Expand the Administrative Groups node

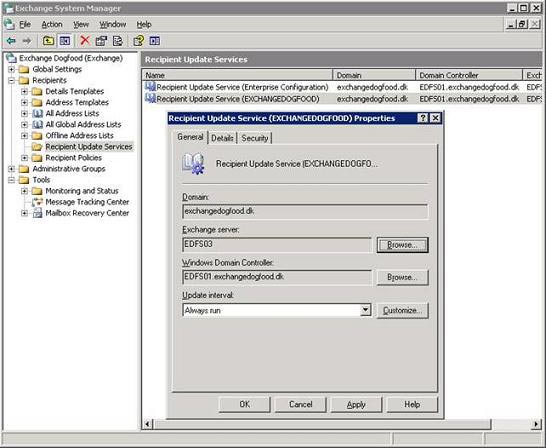(11, 169)
